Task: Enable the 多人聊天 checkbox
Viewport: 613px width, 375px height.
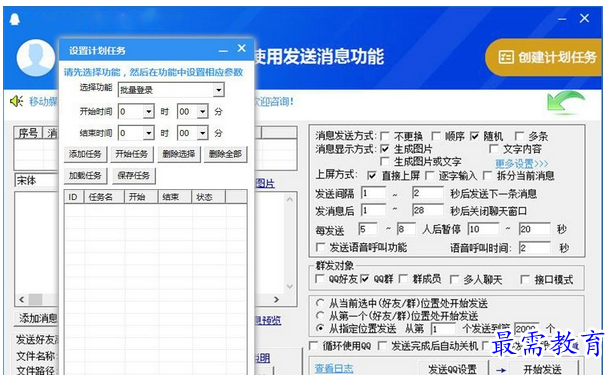Action: click(454, 280)
